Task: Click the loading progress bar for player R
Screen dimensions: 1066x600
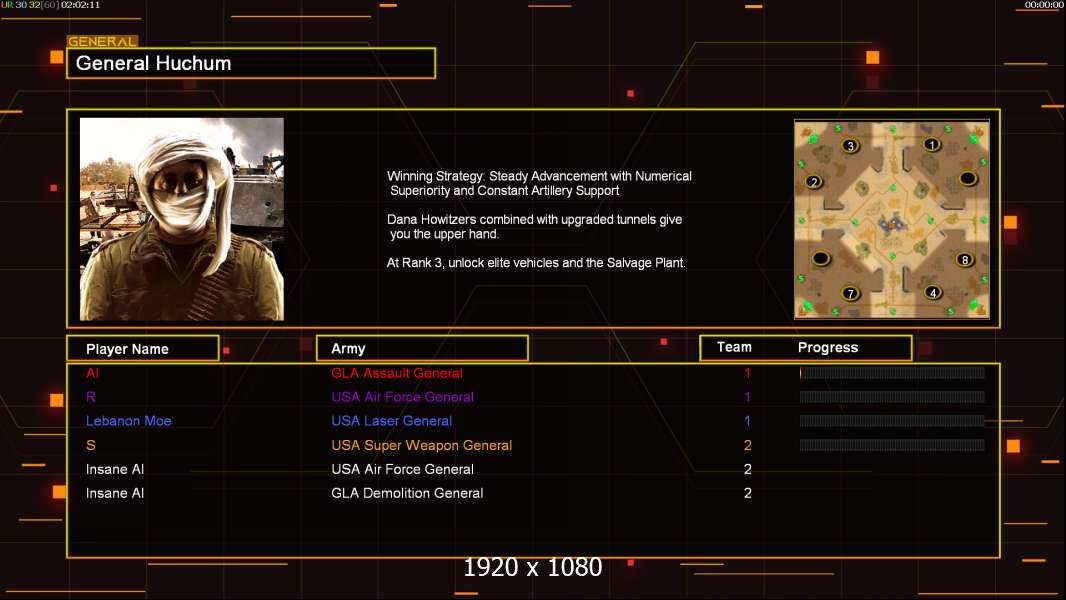Action: click(891, 397)
